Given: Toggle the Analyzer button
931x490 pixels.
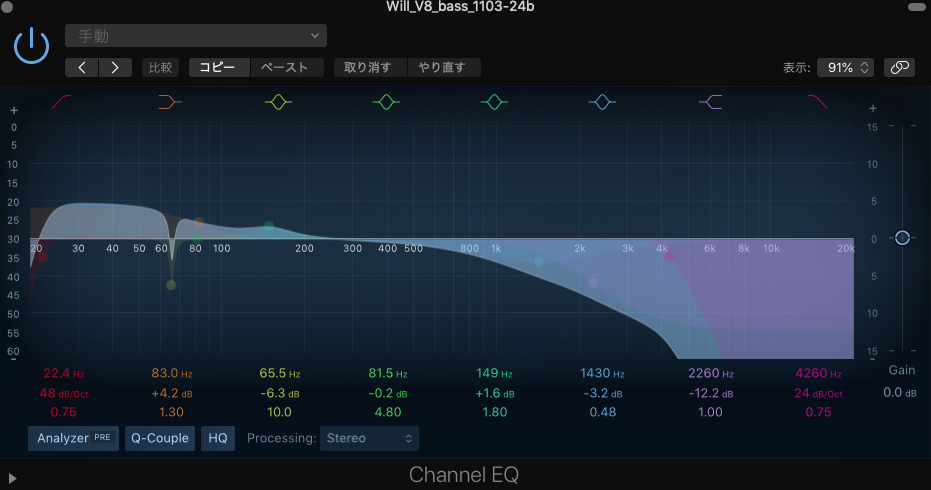Looking at the screenshot, I should click(73, 438).
